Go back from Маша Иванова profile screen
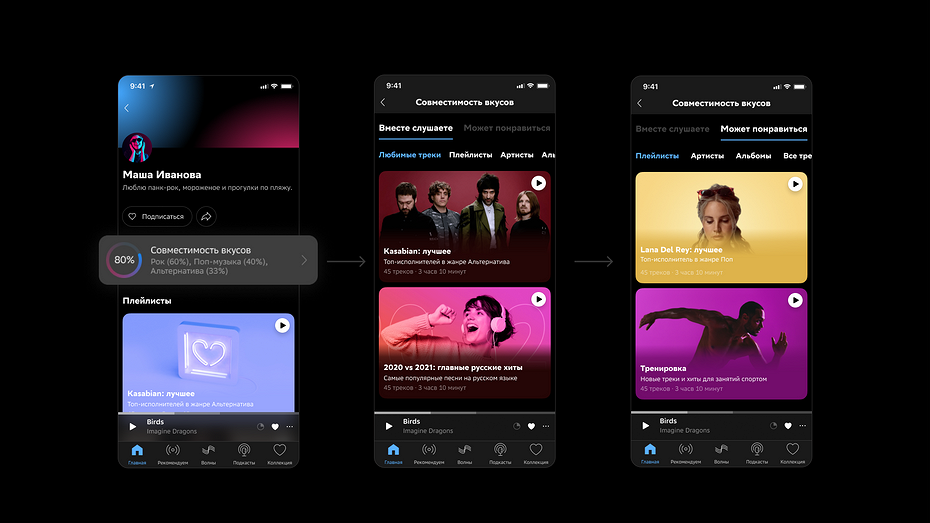The width and height of the screenshot is (930, 523). [x=126, y=108]
